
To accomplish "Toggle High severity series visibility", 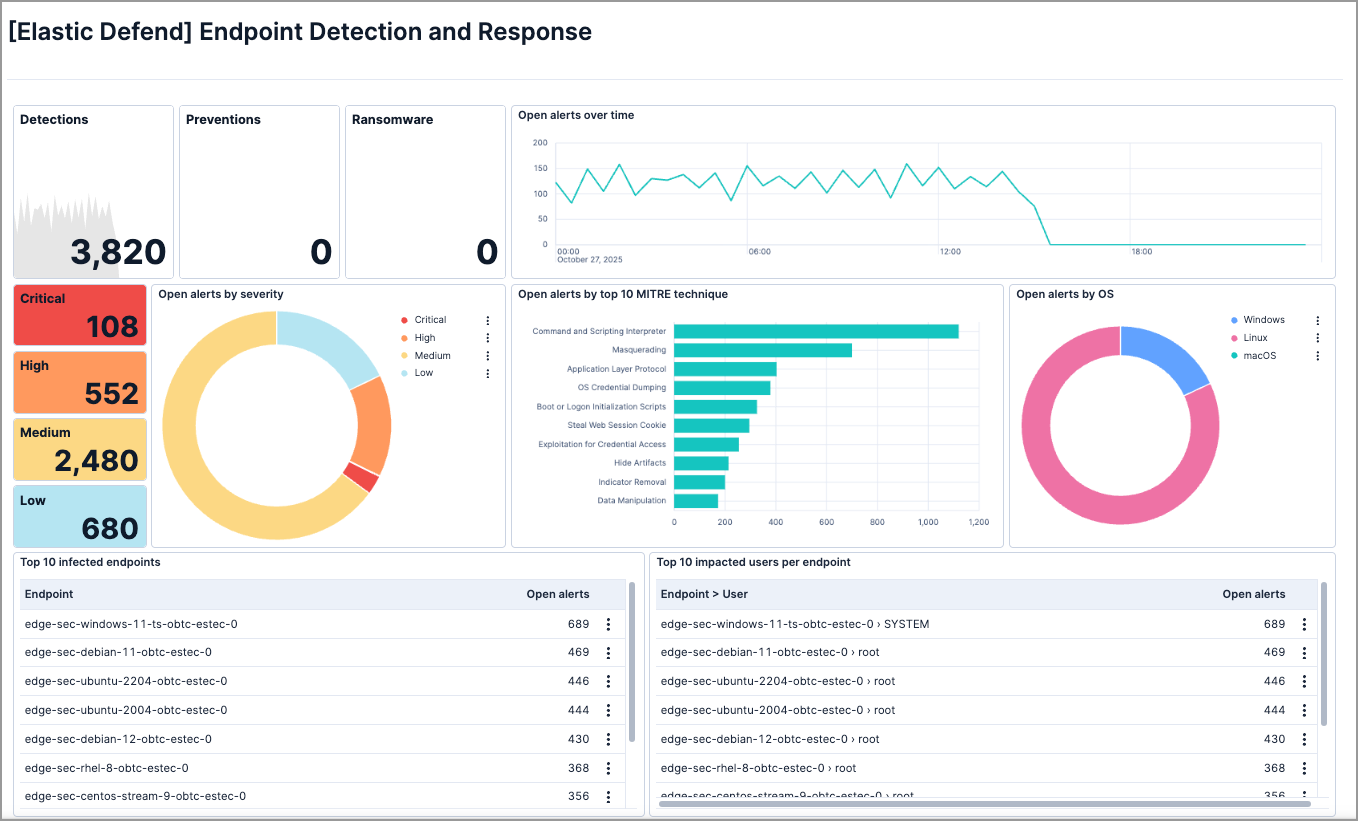I will (424, 337).
